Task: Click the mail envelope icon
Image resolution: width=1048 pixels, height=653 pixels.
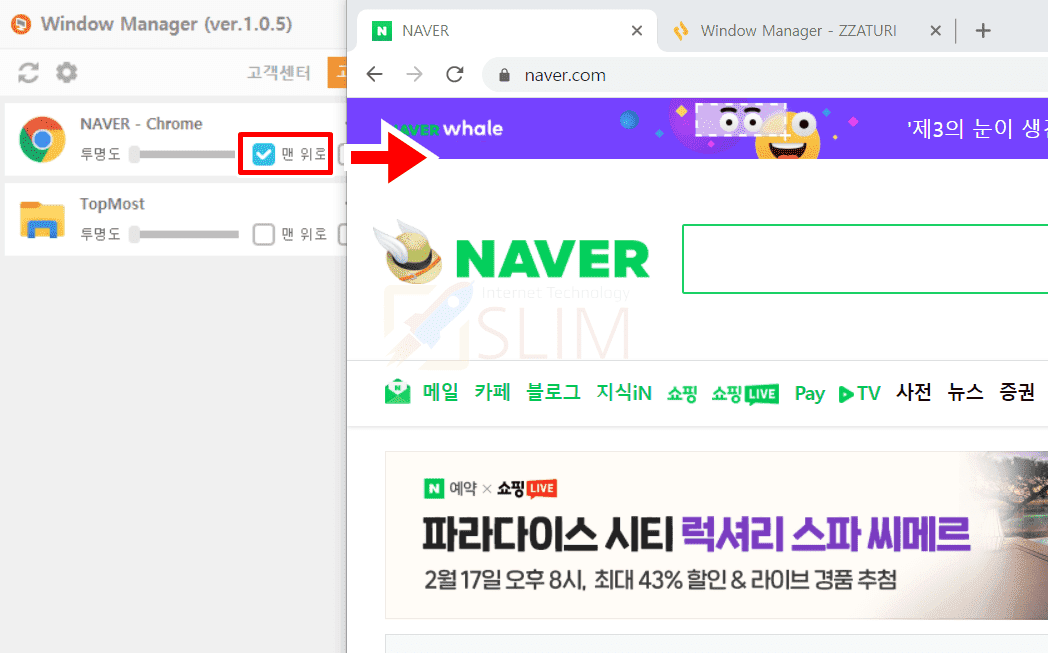Action: point(398,392)
